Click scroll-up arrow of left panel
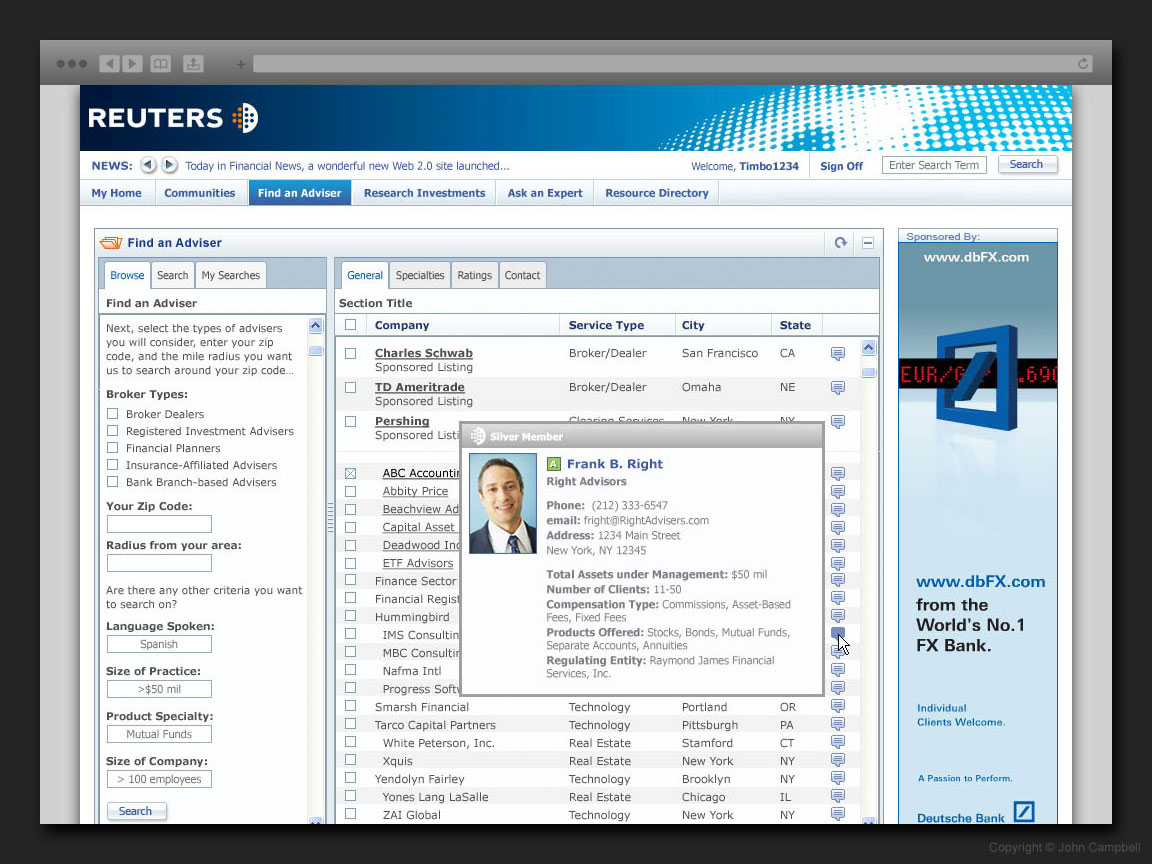 coord(316,325)
